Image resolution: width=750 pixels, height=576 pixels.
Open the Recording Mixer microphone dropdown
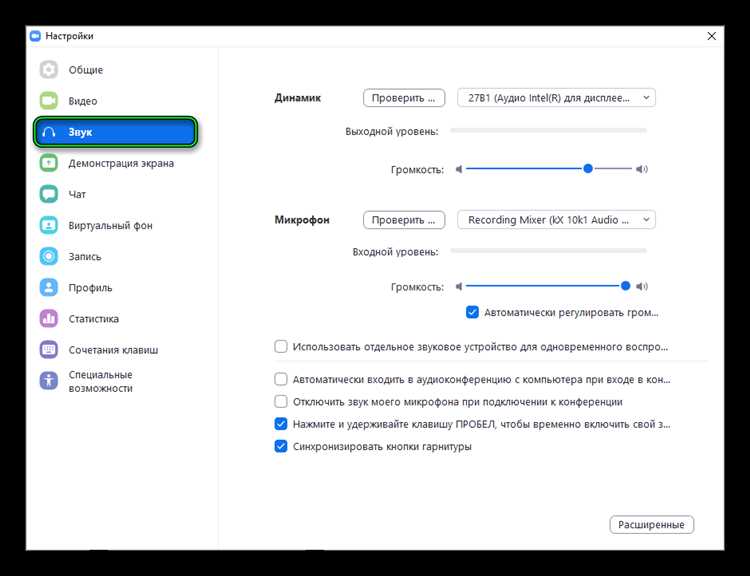pos(556,220)
